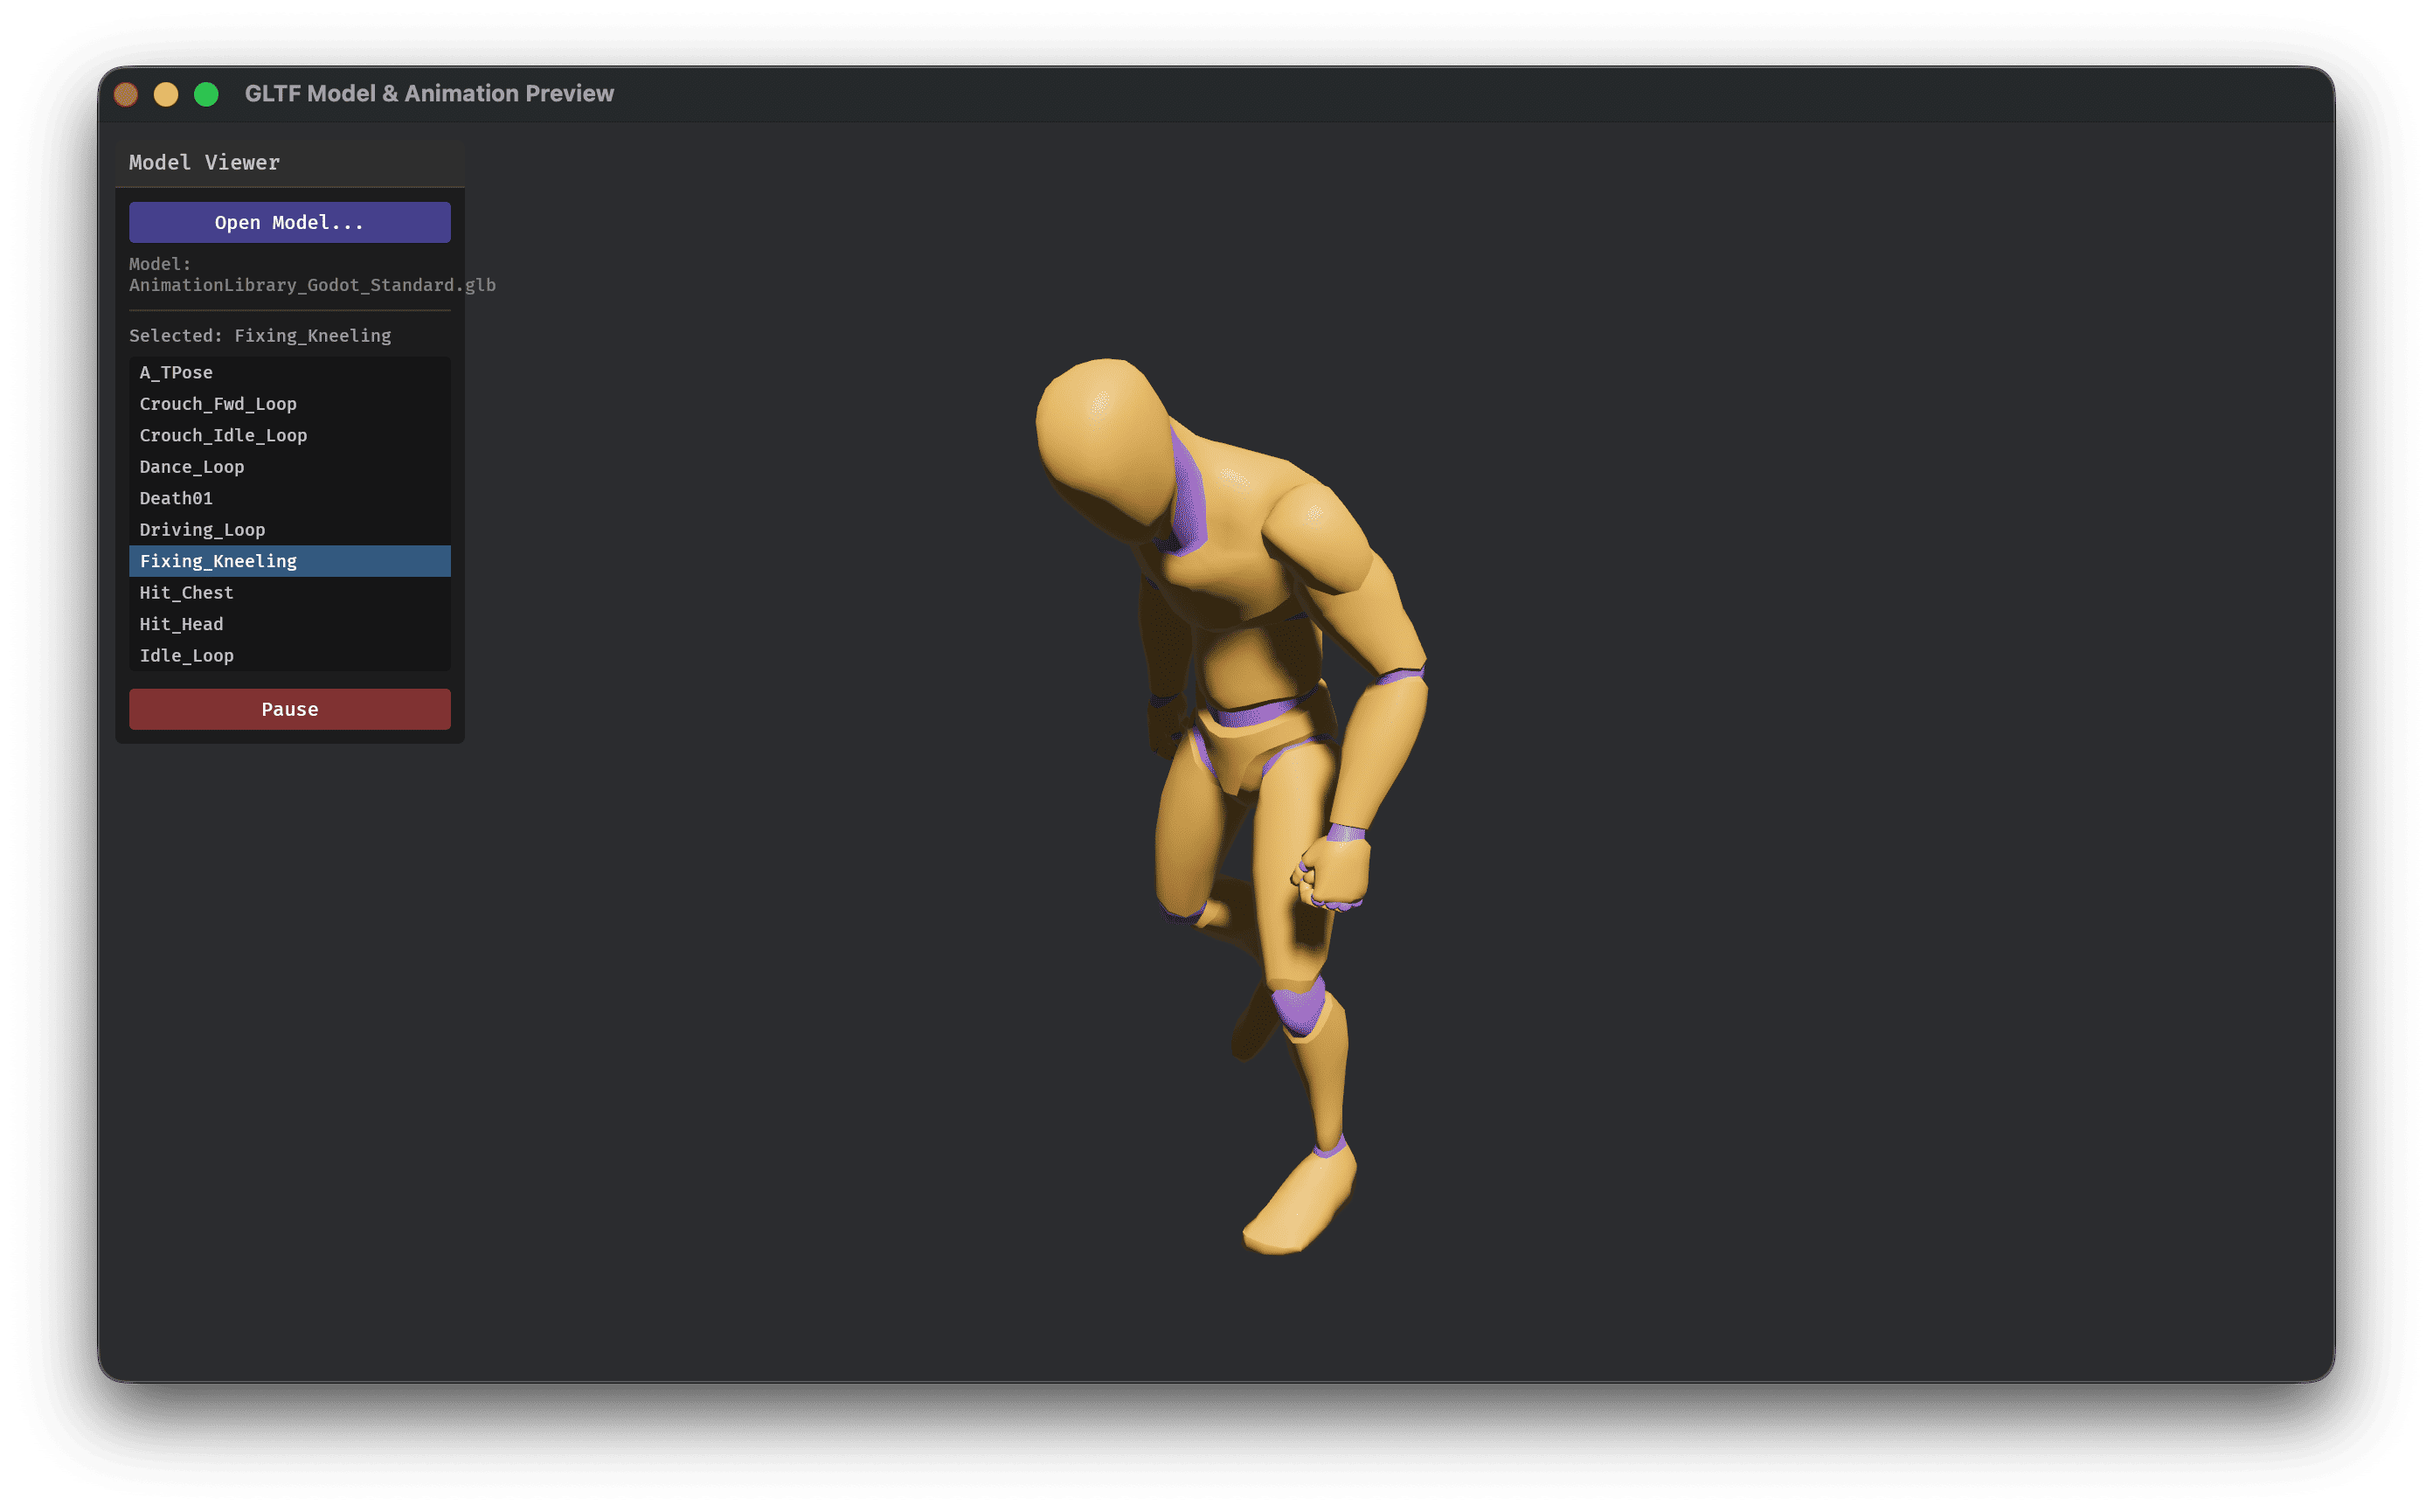Open a new model file
Screen dimensions: 2433x1512
click(289, 222)
